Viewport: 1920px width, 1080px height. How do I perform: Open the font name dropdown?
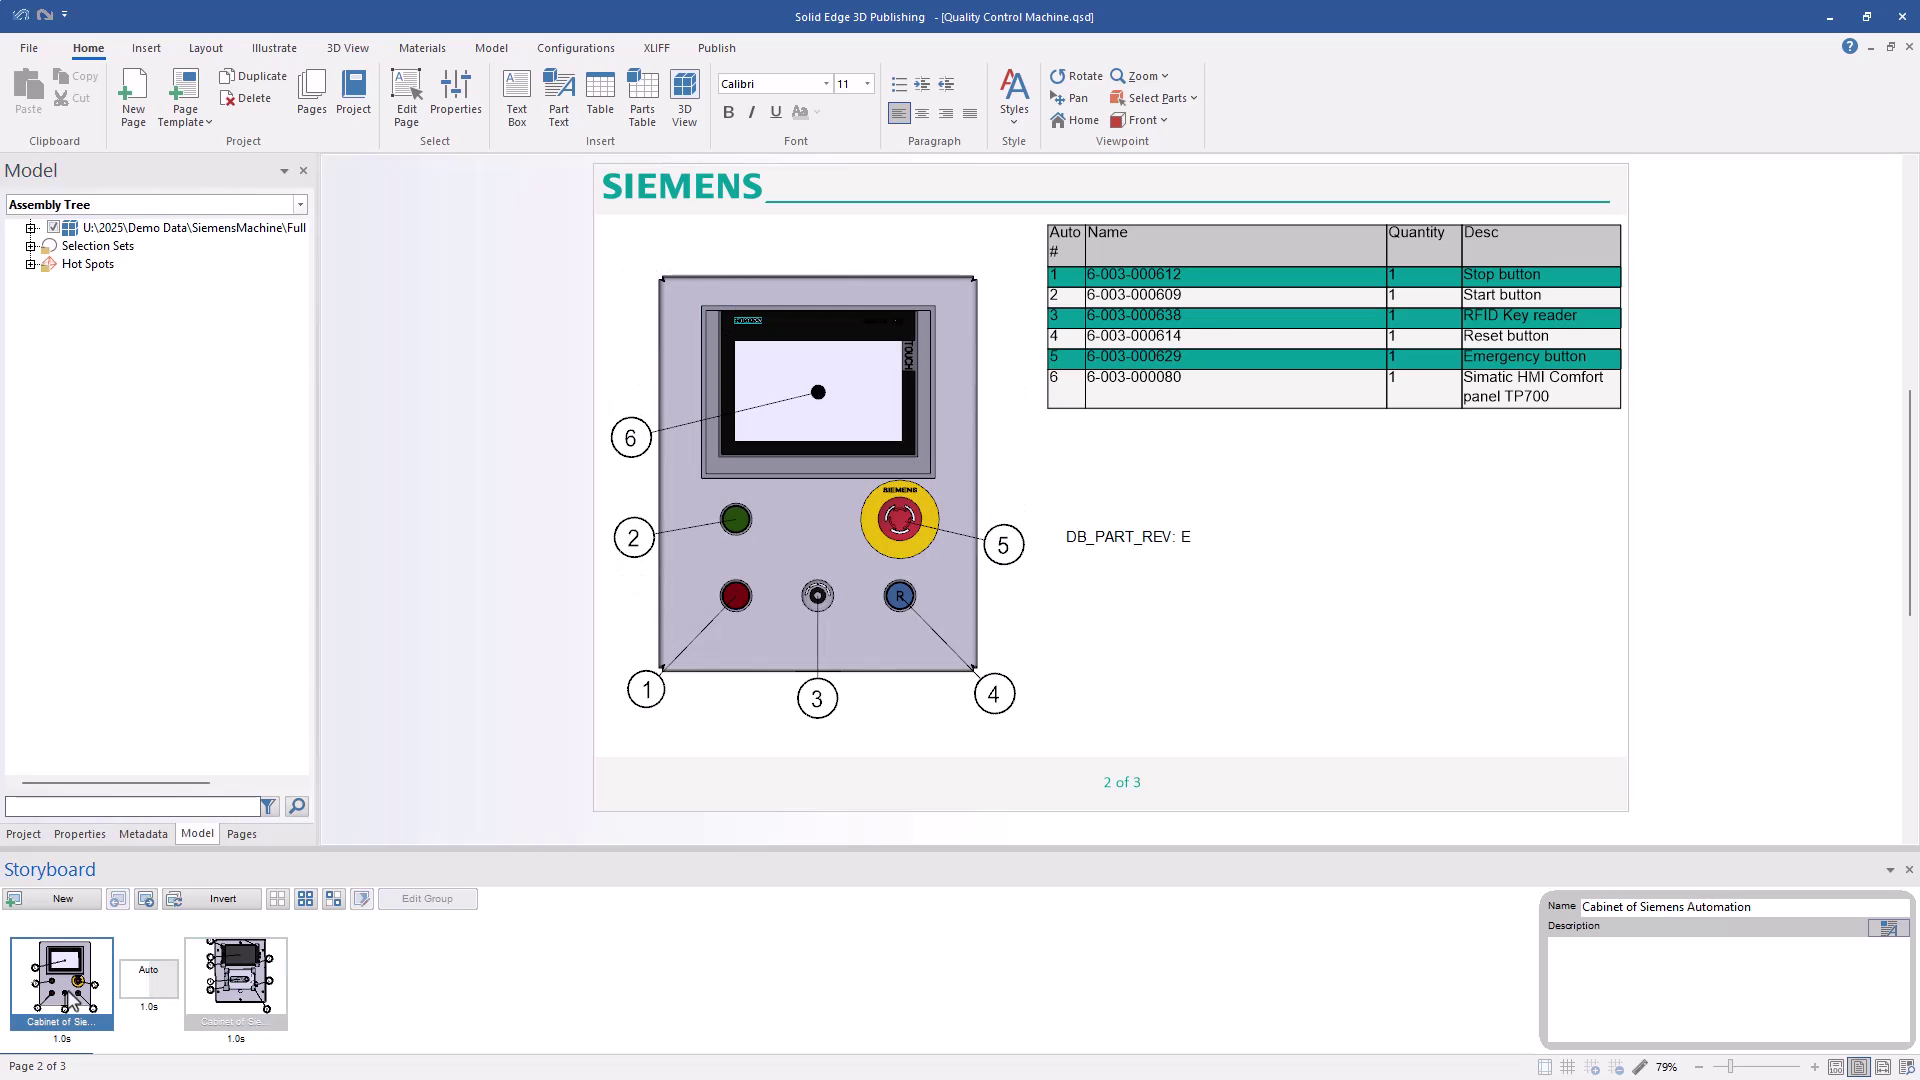pos(826,84)
